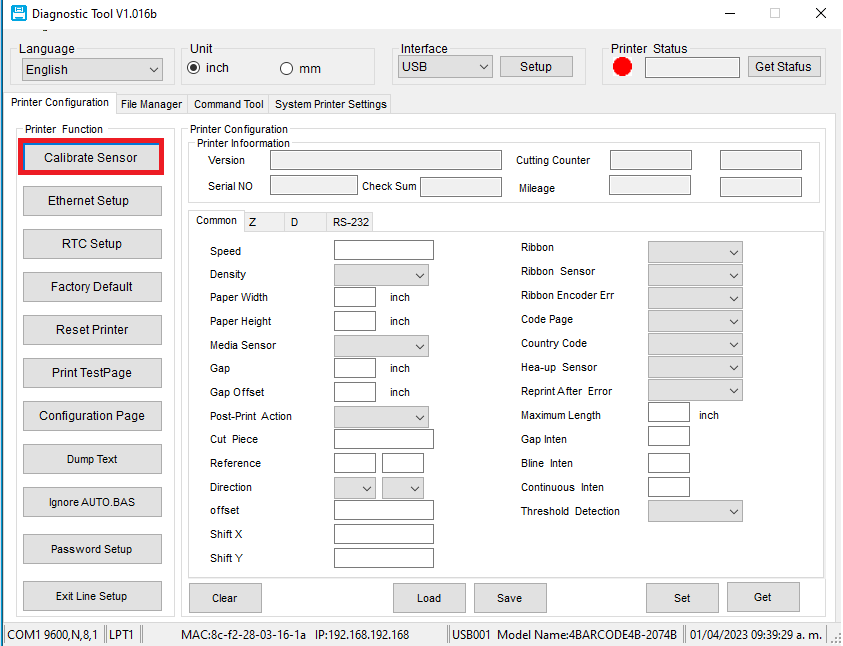Screen dimensions: 843x646
Task: Expand the Hea-up Sensor dropdown
Action: (695, 368)
